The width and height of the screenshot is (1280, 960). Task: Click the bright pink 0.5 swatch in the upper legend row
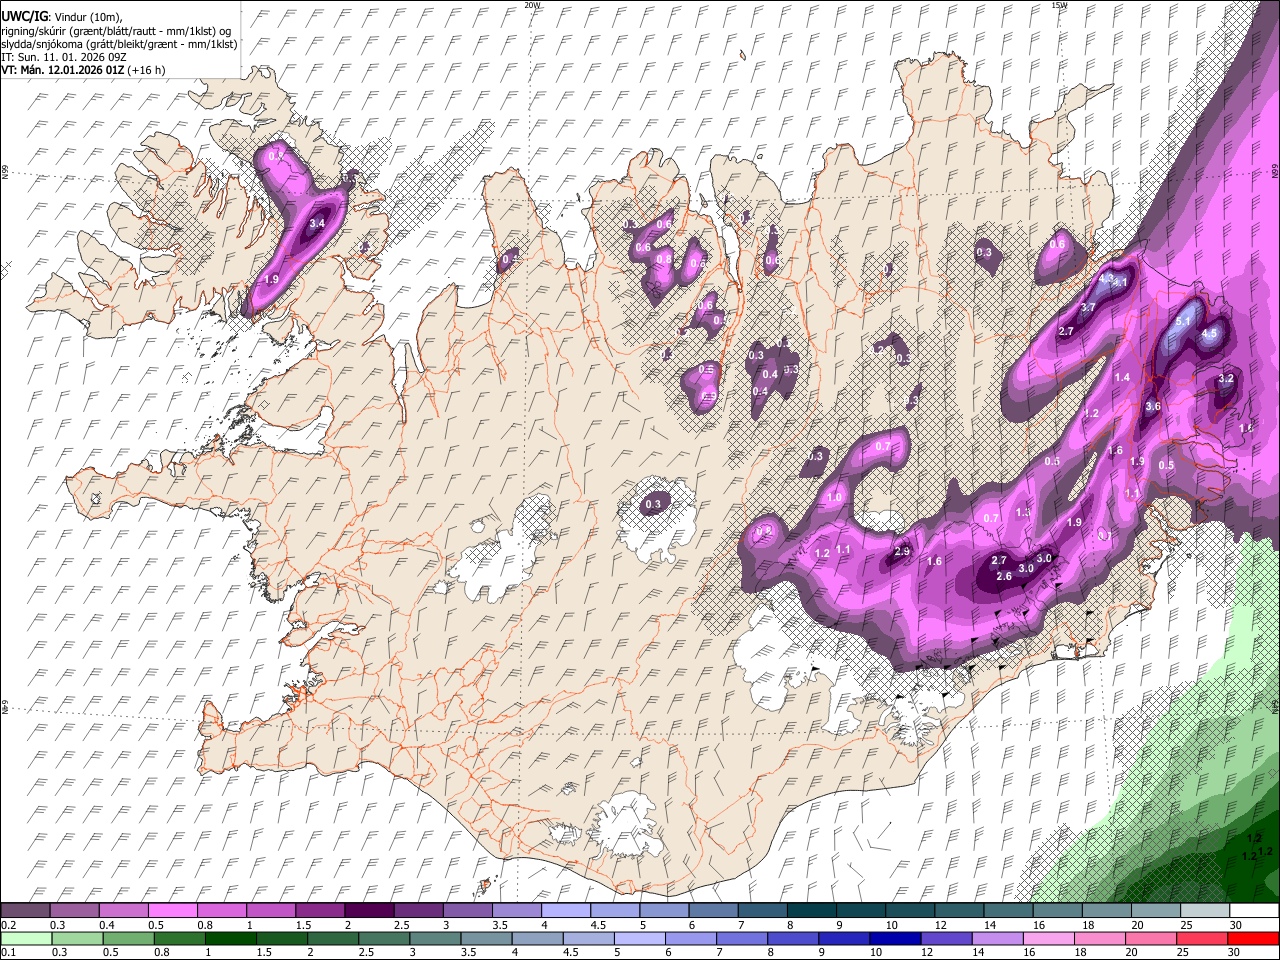pyautogui.click(x=174, y=910)
